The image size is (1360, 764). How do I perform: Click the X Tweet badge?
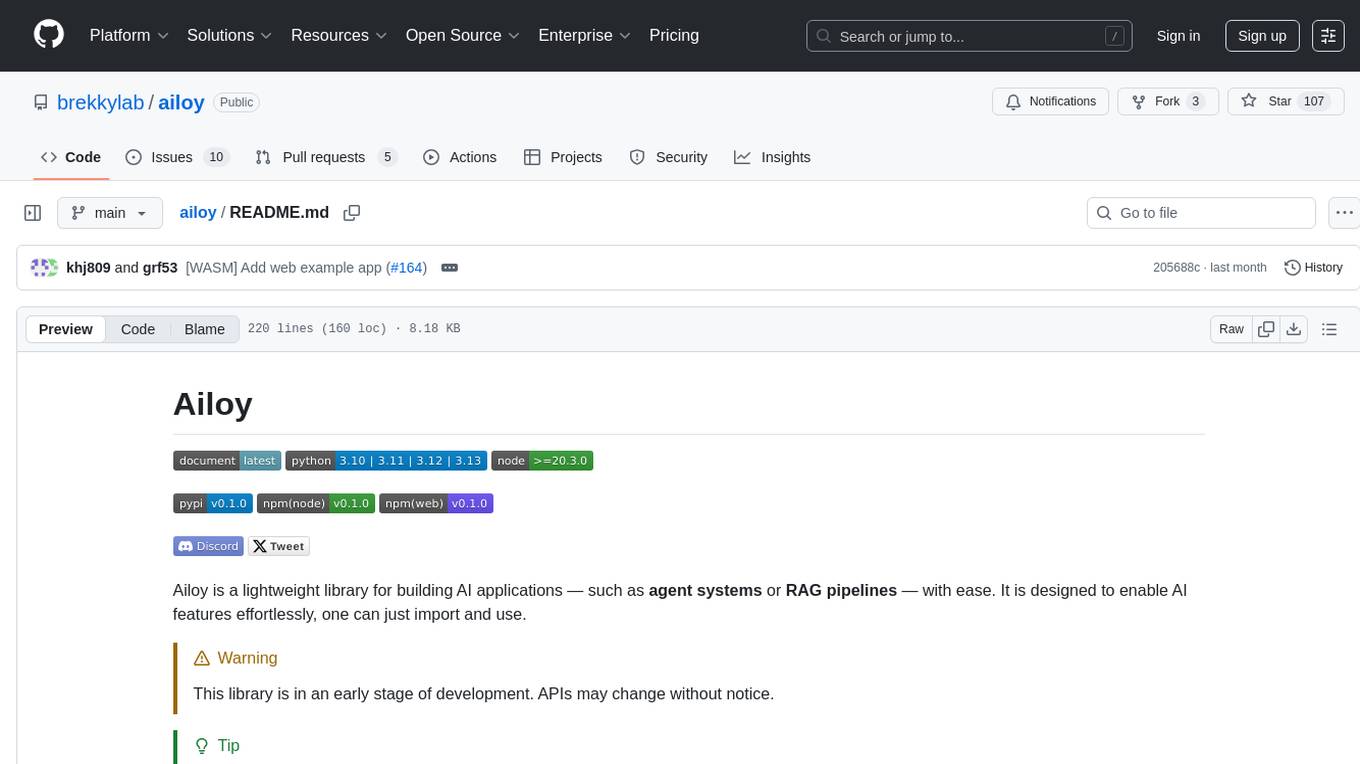tap(279, 546)
